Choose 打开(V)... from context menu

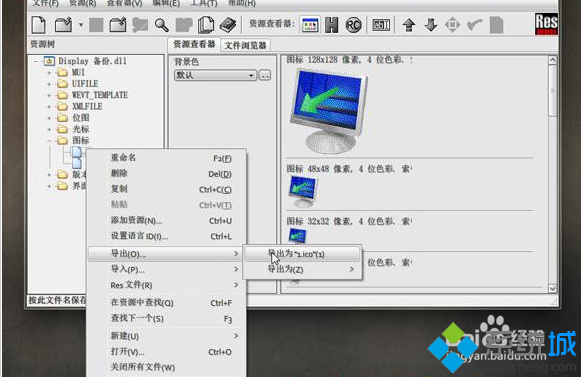(167, 351)
